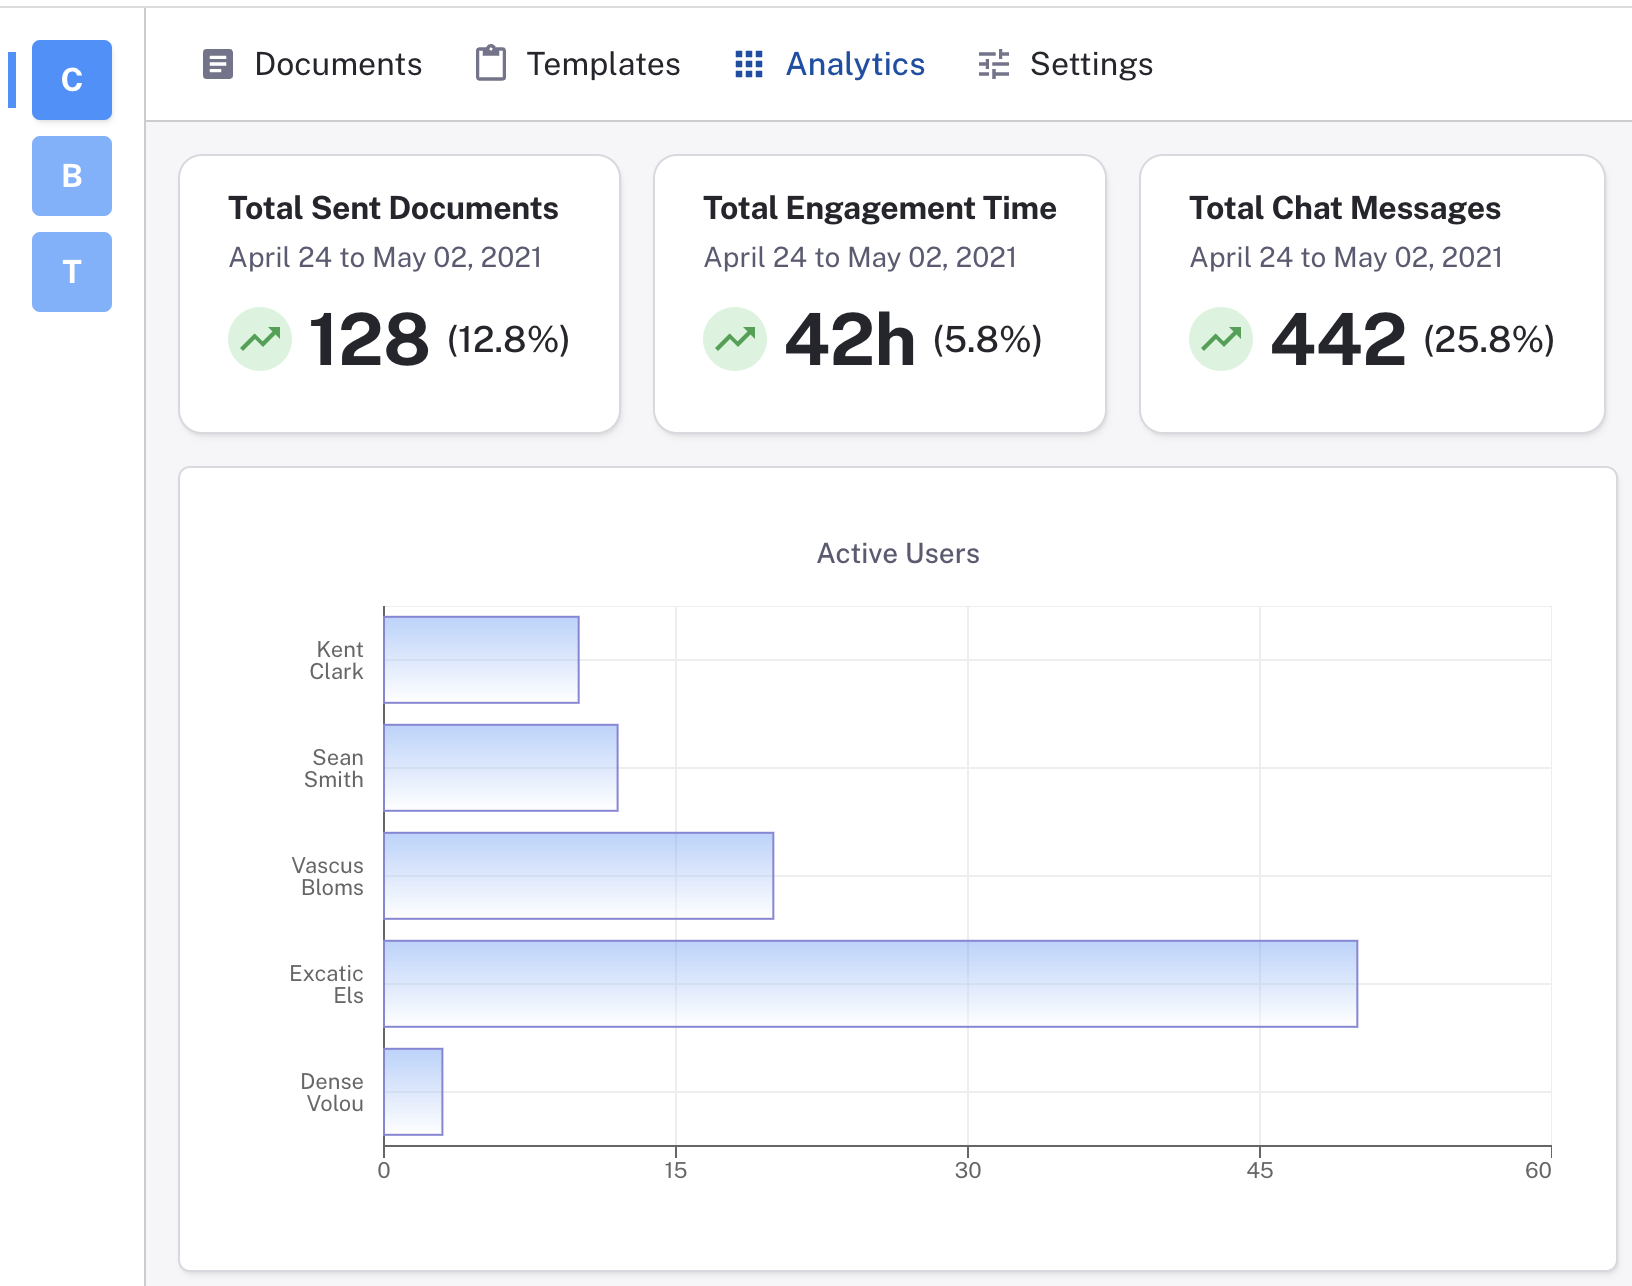The height and width of the screenshot is (1286, 1632).
Task: Click the (12.8%) change percentage
Action: tap(508, 340)
